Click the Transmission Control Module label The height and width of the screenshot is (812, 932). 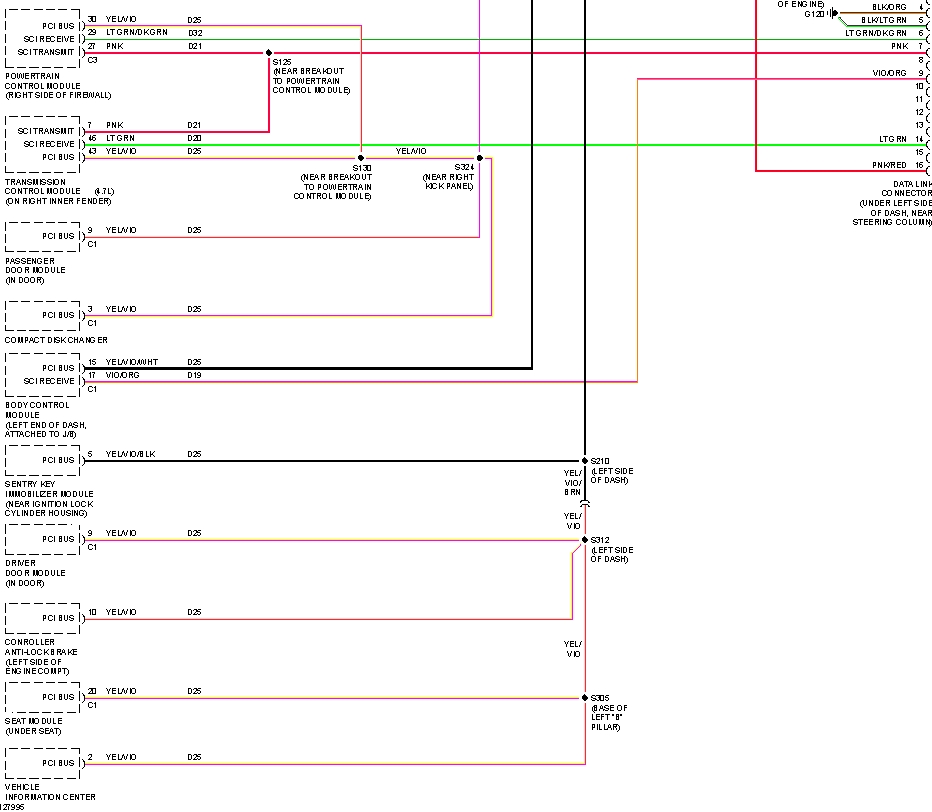(59, 191)
